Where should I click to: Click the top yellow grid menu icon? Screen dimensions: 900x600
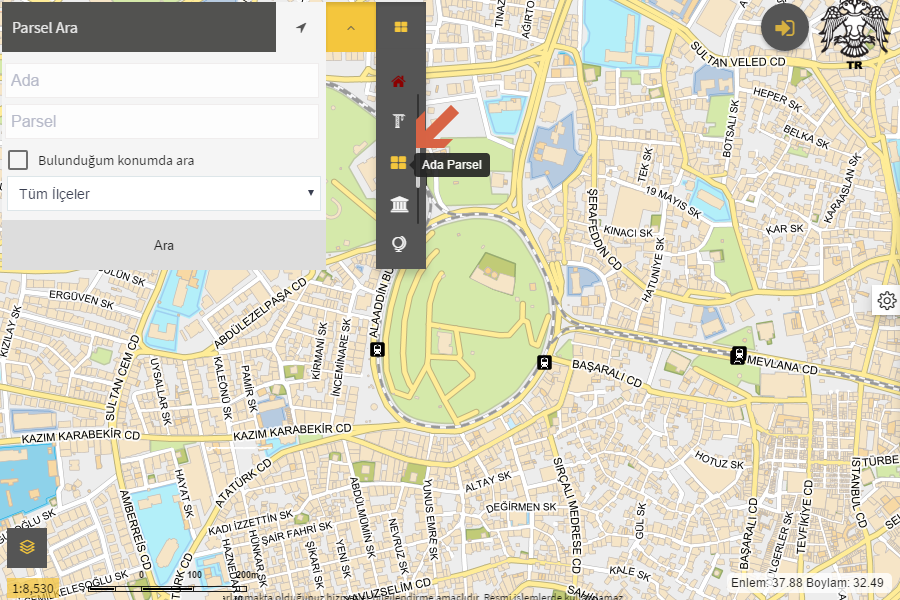click(x=401, y=27)
